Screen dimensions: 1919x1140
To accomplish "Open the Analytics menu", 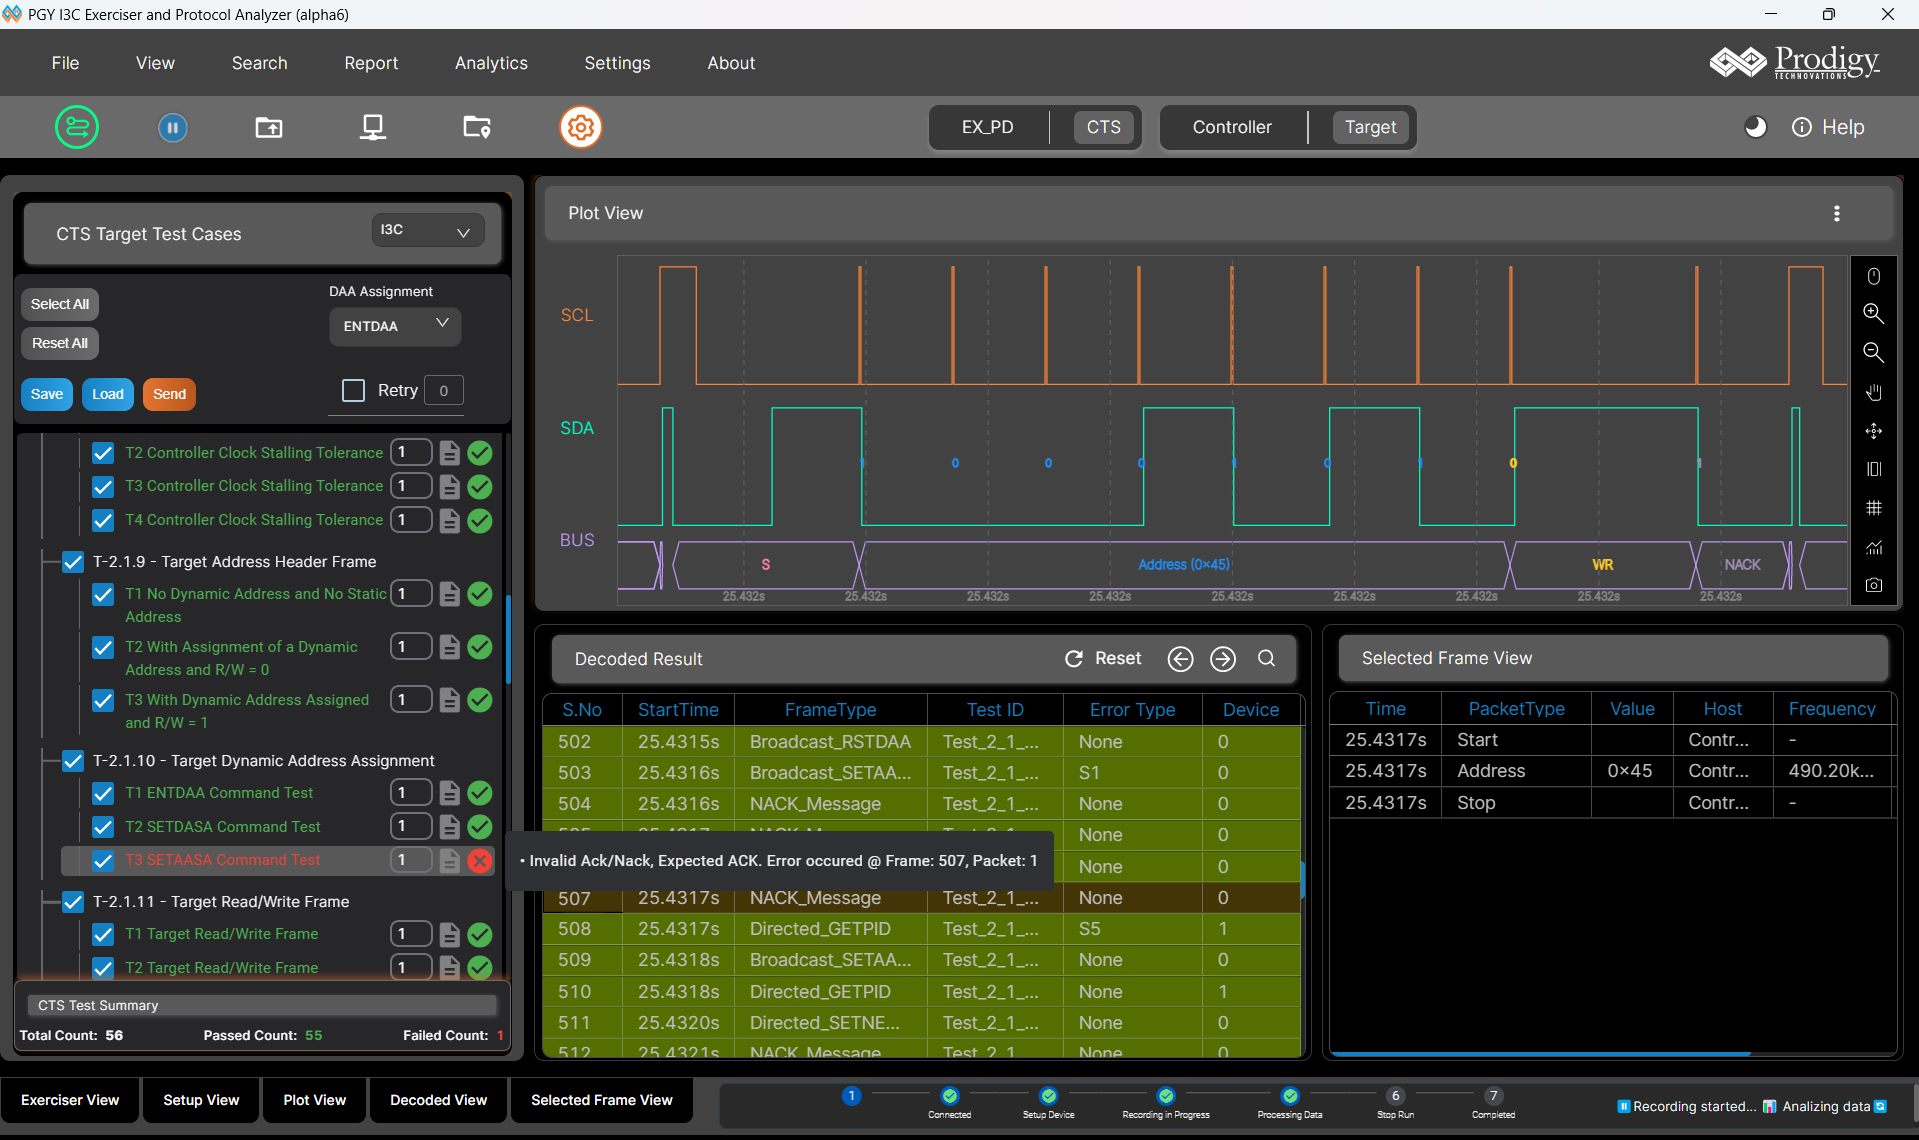I will (491, 63).
